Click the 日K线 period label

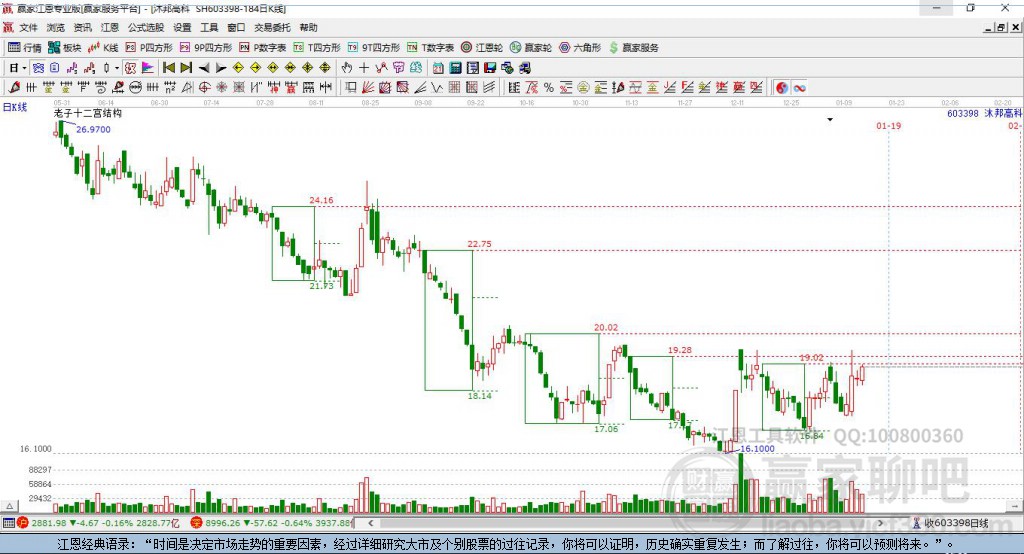(15, 107)
